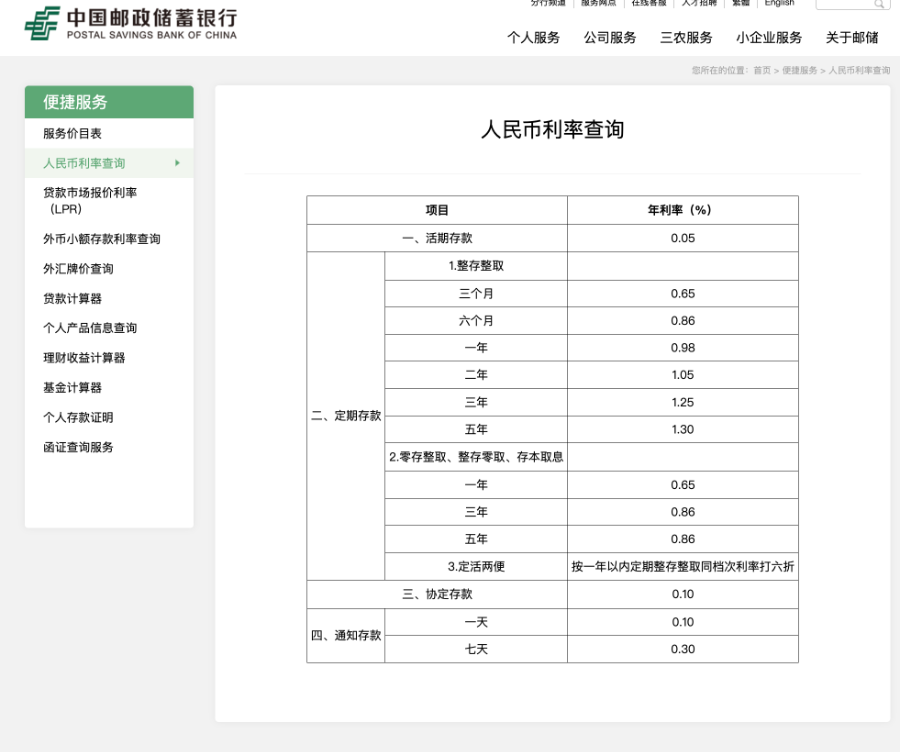Open the 关于邮储 navigation menu
Image resolution: width=900 pixels, height=752 pixels.
852,38
